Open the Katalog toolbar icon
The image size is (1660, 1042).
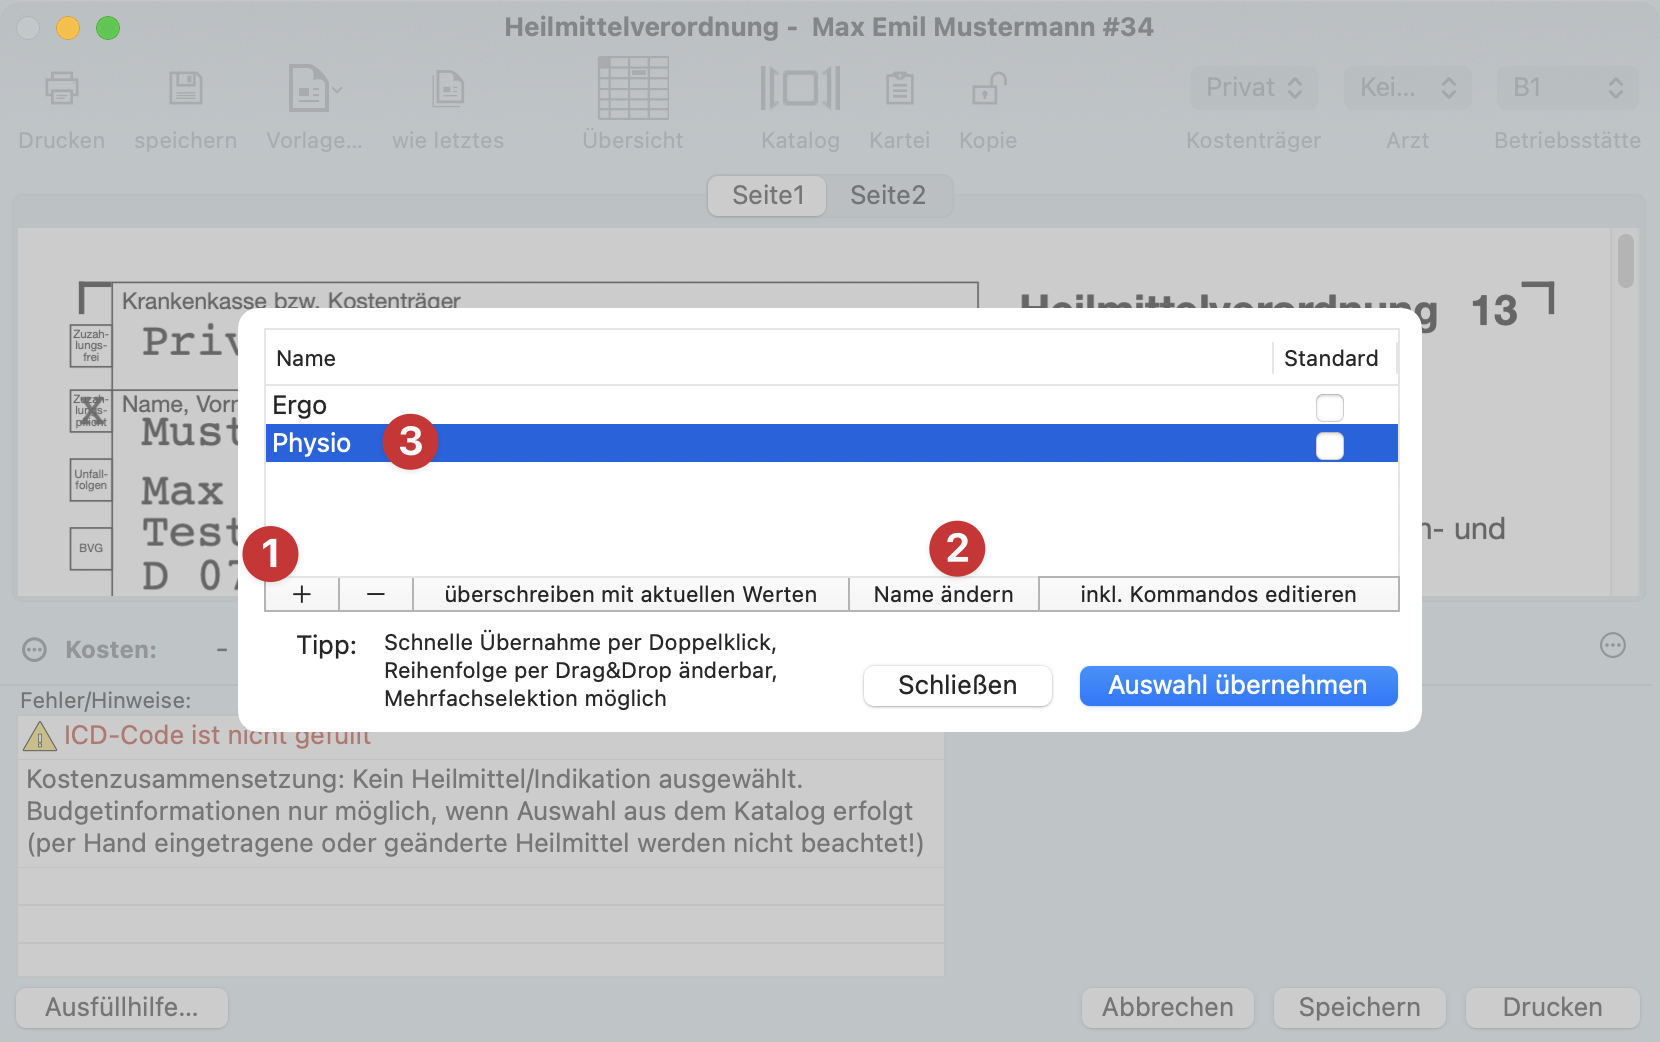click(800, 88)
